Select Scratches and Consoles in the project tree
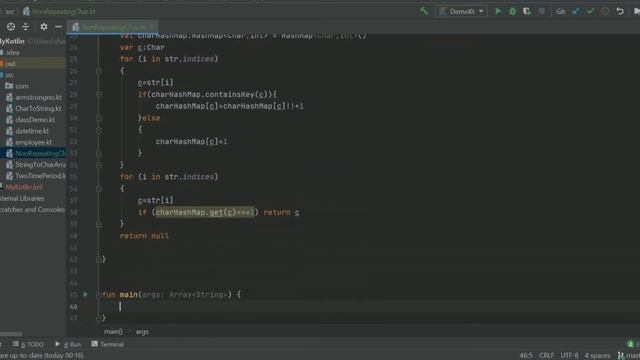640x360 pixels. click(32, 210)
